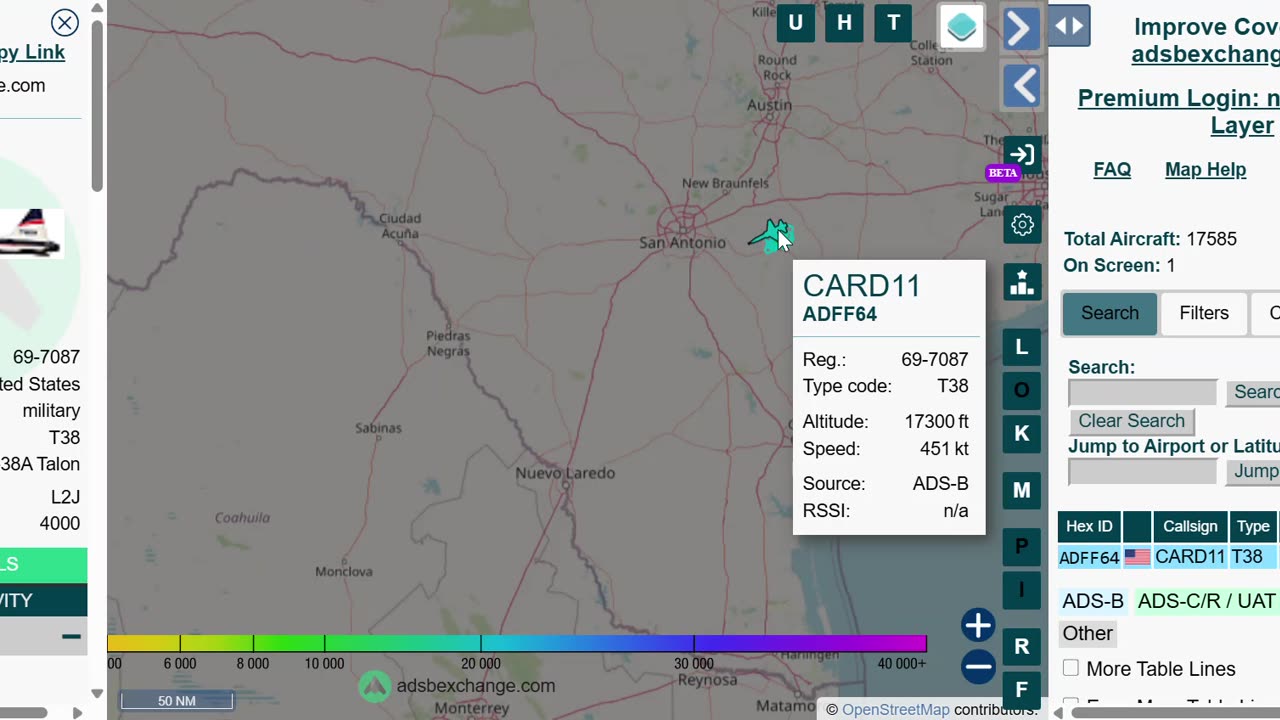Click the US flag icon in table row
Screen dimensions: 1280x720
pos(1137,557)
